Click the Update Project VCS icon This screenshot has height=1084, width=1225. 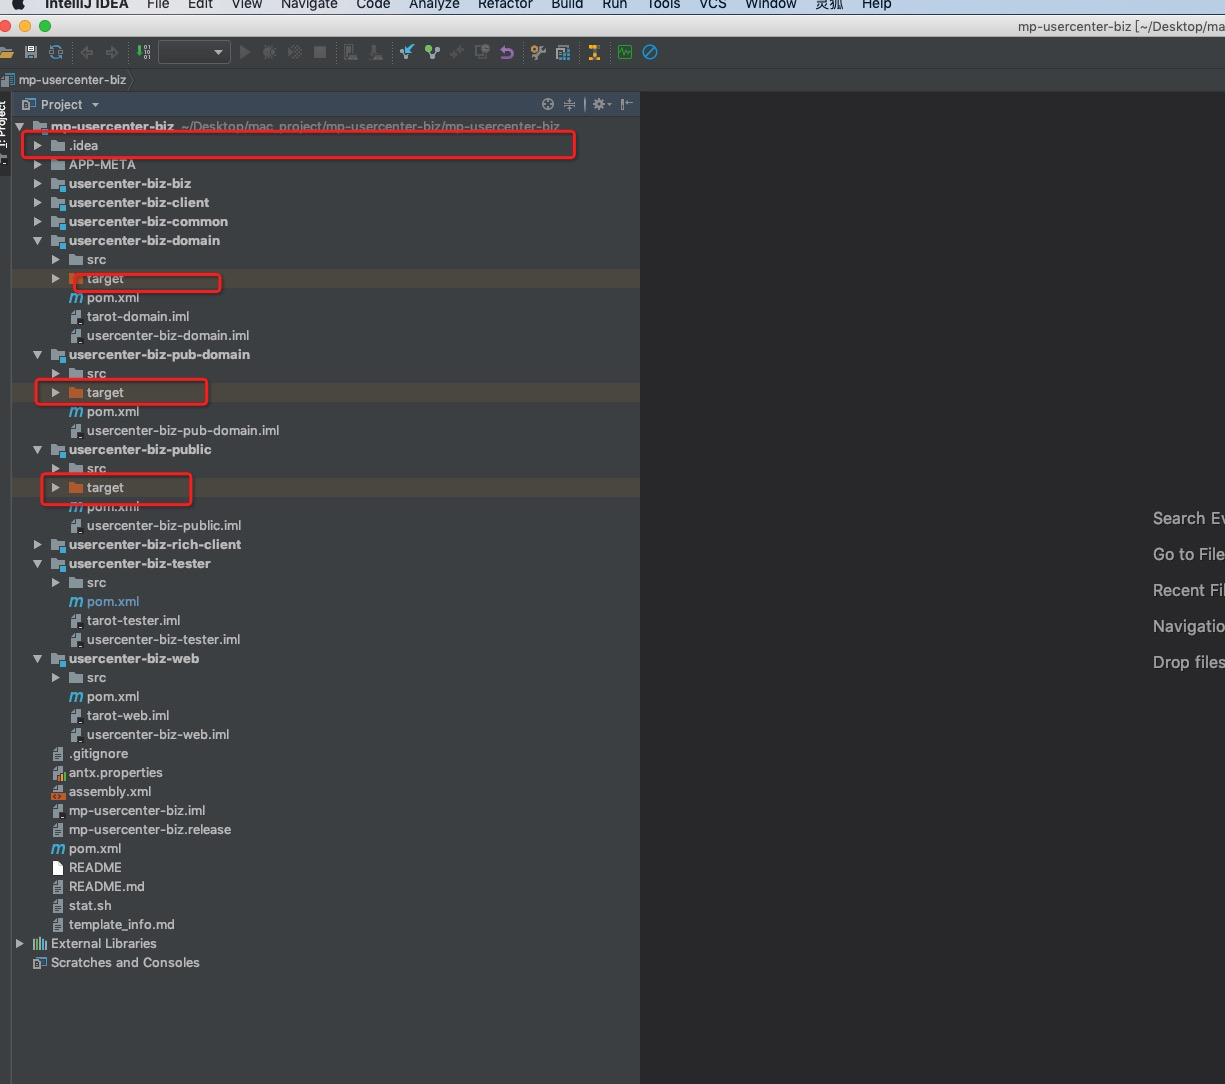[x=407, y=52]
